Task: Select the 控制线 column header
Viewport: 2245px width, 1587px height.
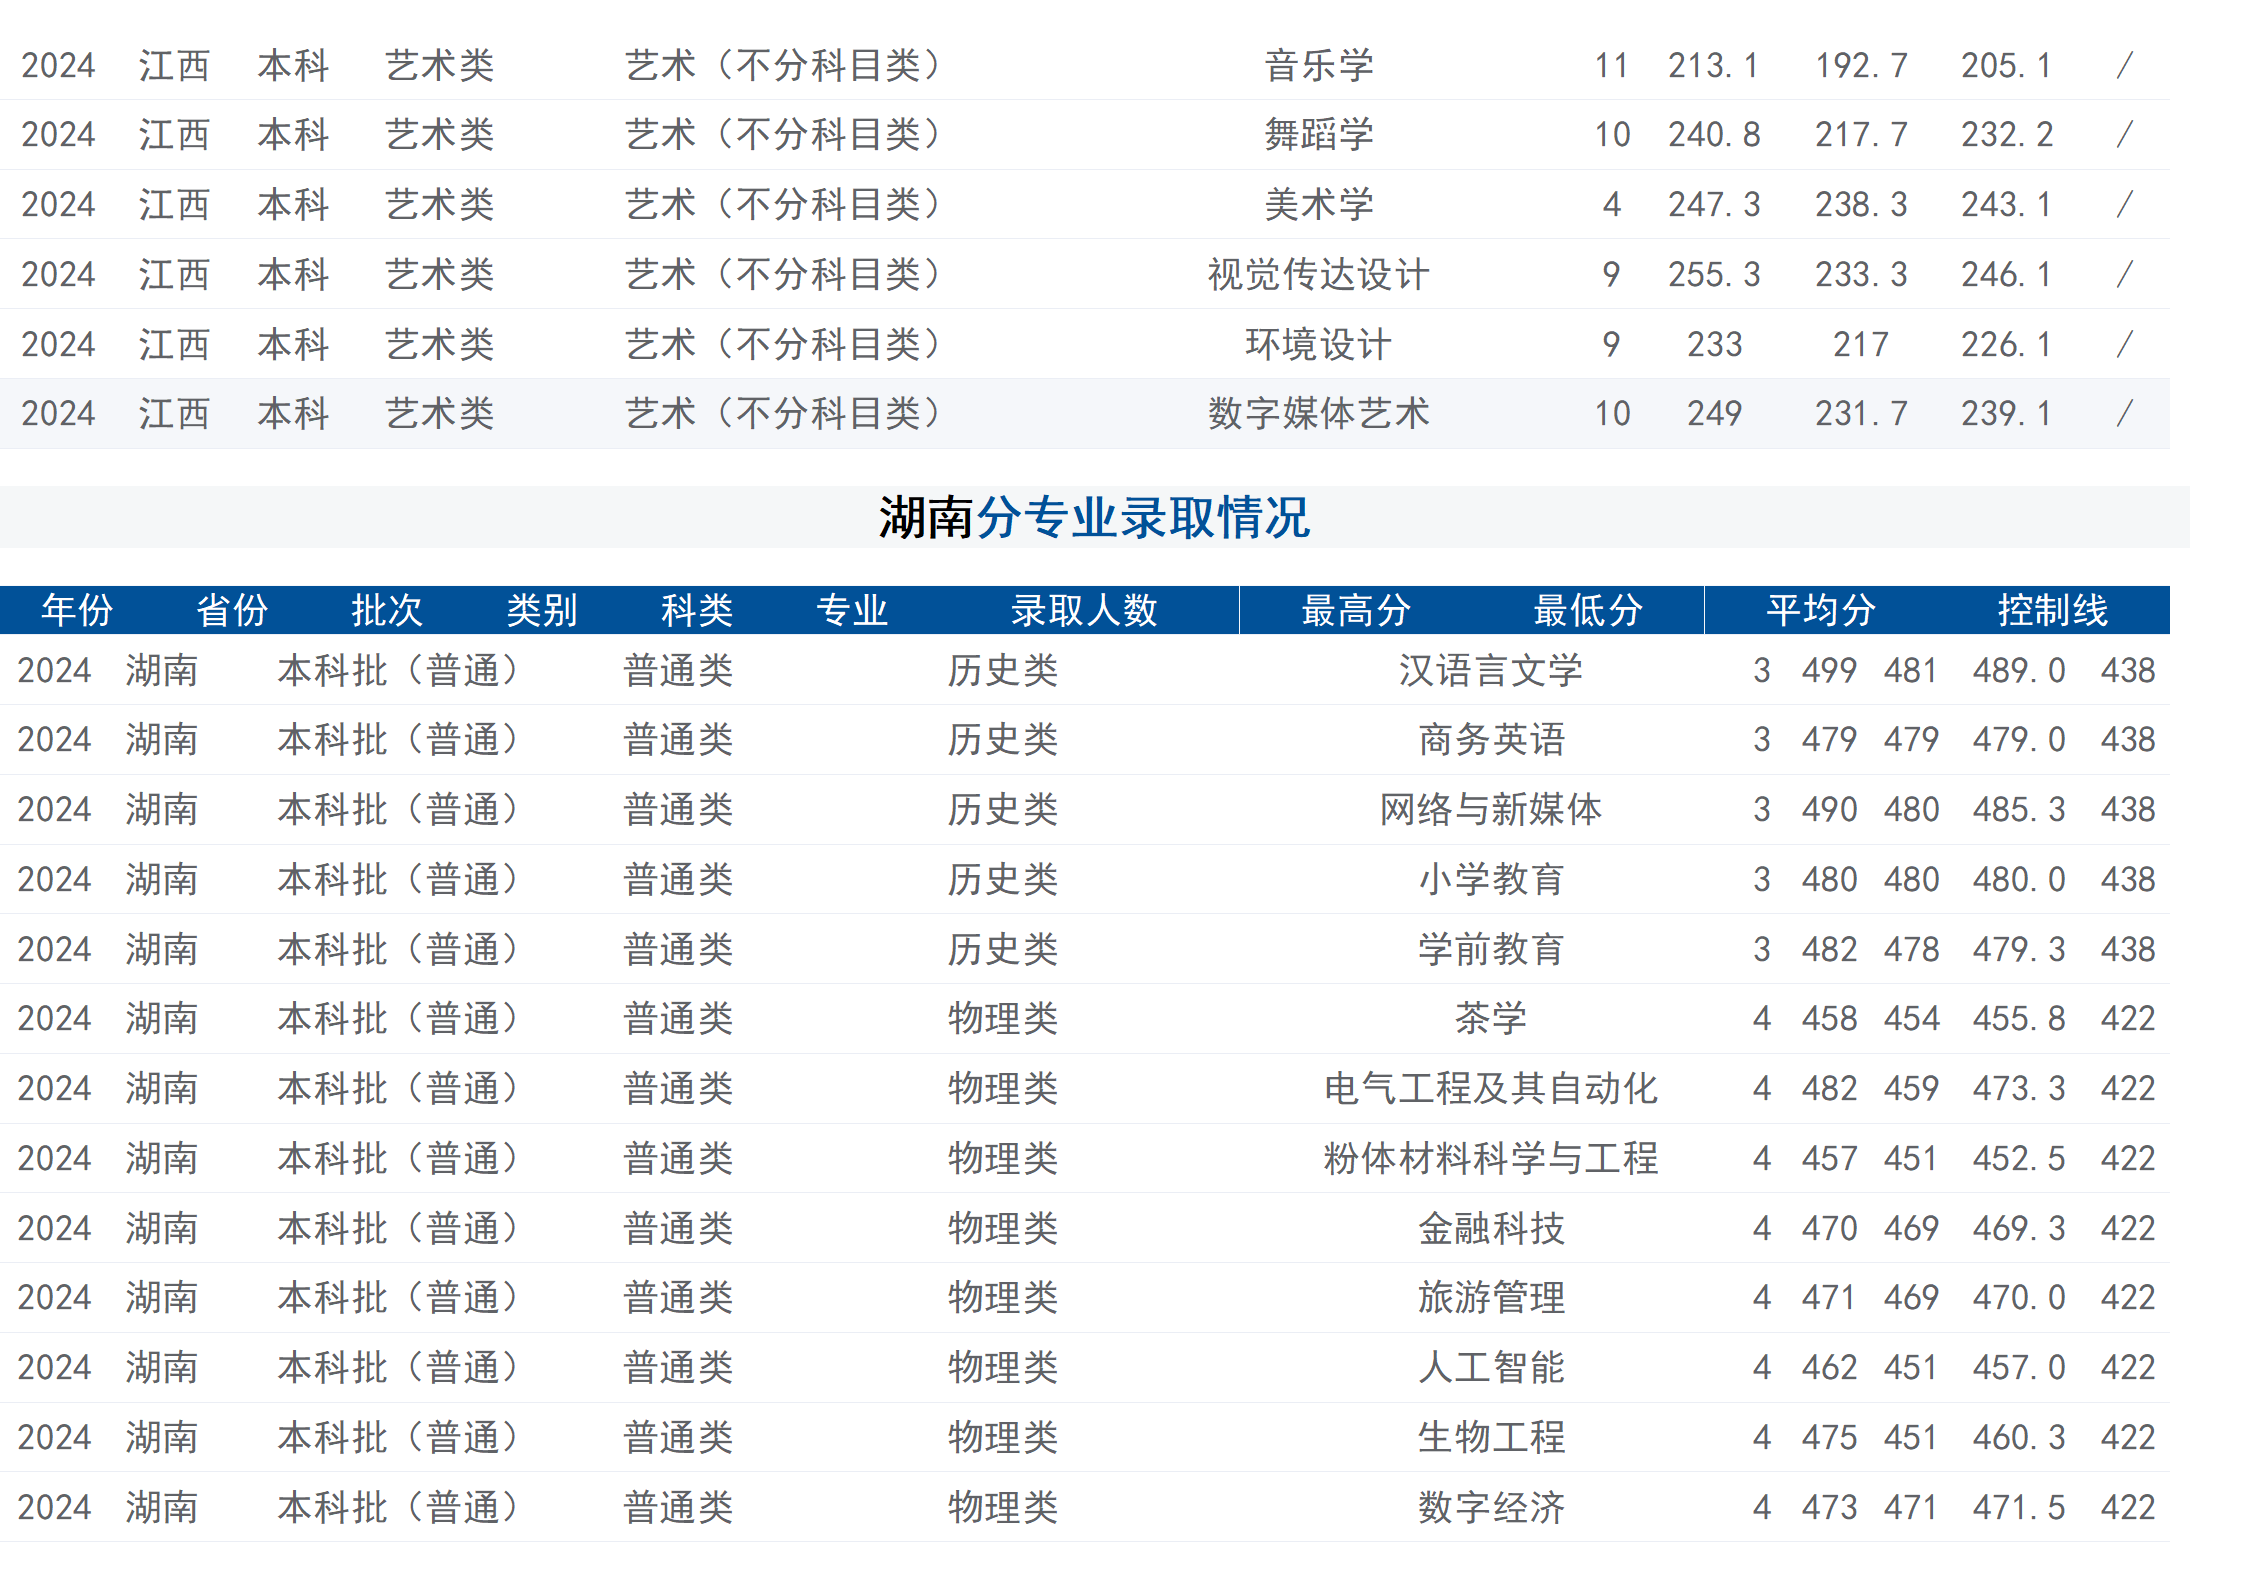Action: click(x=2060, y=608)
